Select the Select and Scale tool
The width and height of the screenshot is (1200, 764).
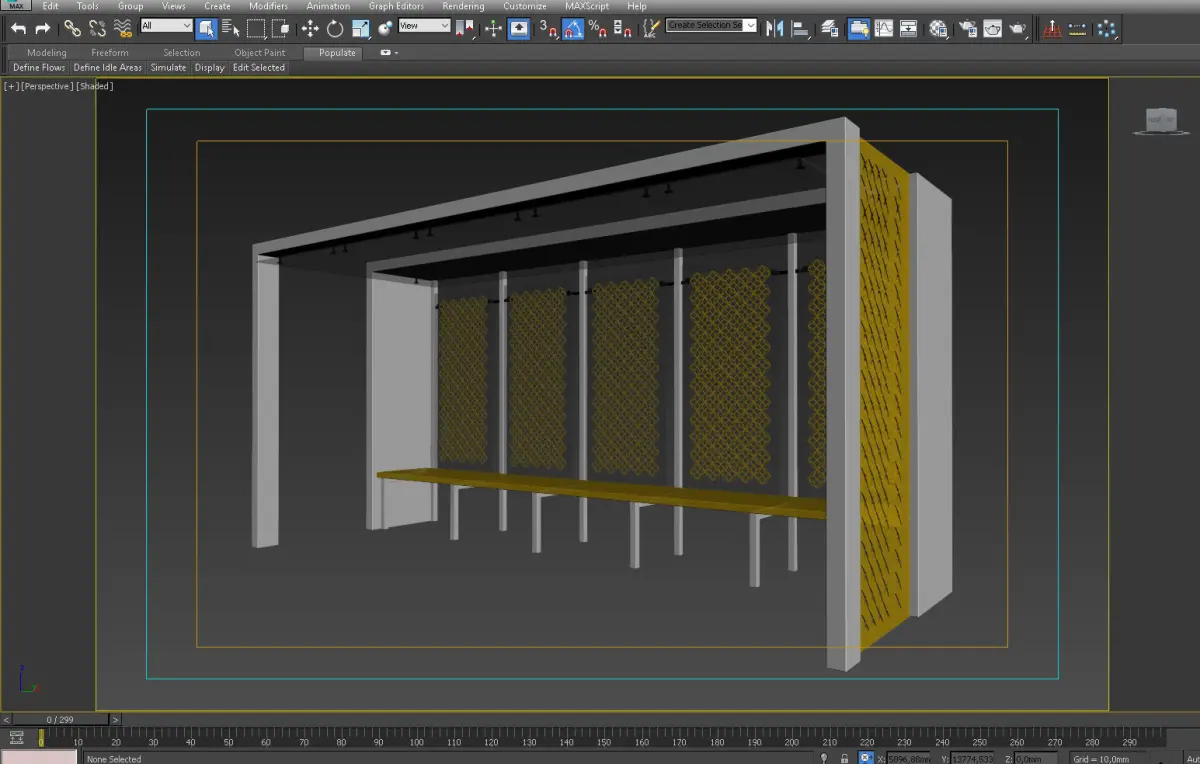tap(361, 29)
